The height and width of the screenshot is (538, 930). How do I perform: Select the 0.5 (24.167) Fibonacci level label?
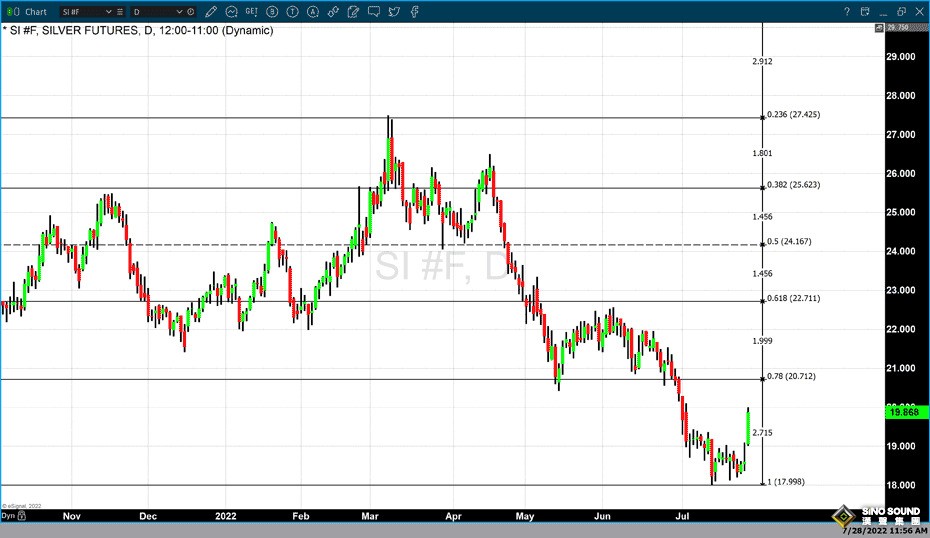(789, 241)
